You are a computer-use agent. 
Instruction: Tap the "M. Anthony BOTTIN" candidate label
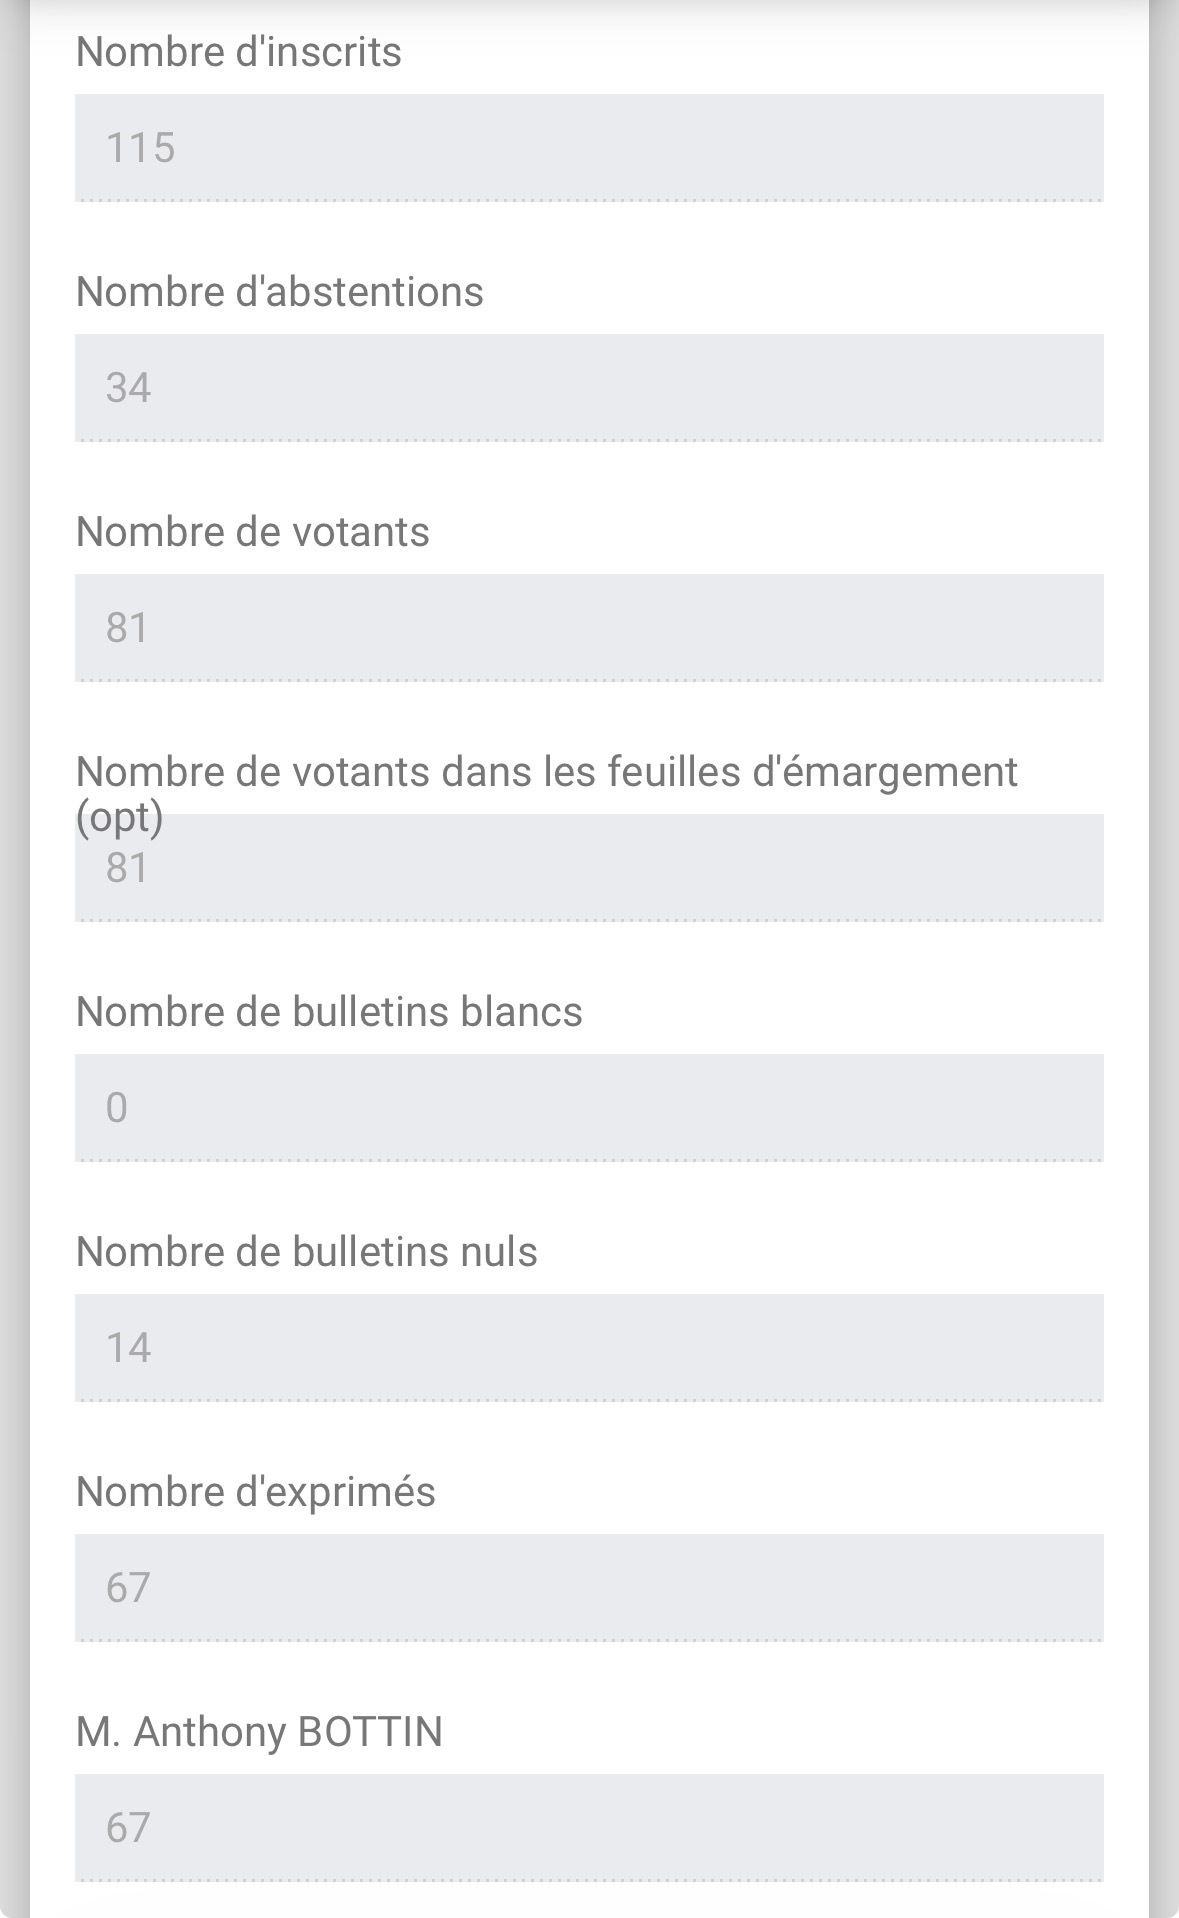pos(259,1732)
